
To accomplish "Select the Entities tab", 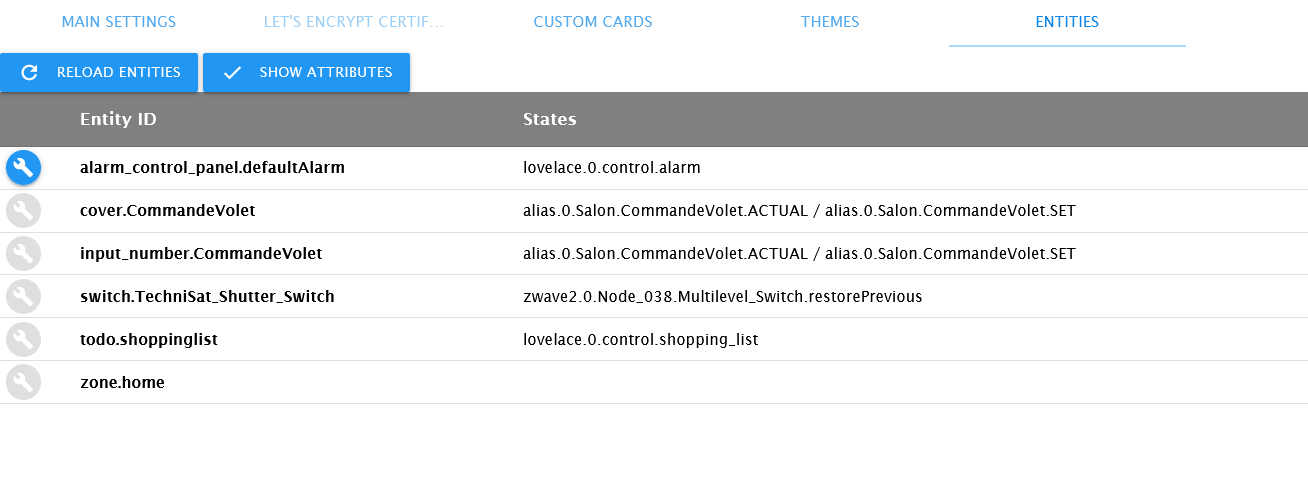I will [1067, 22].
